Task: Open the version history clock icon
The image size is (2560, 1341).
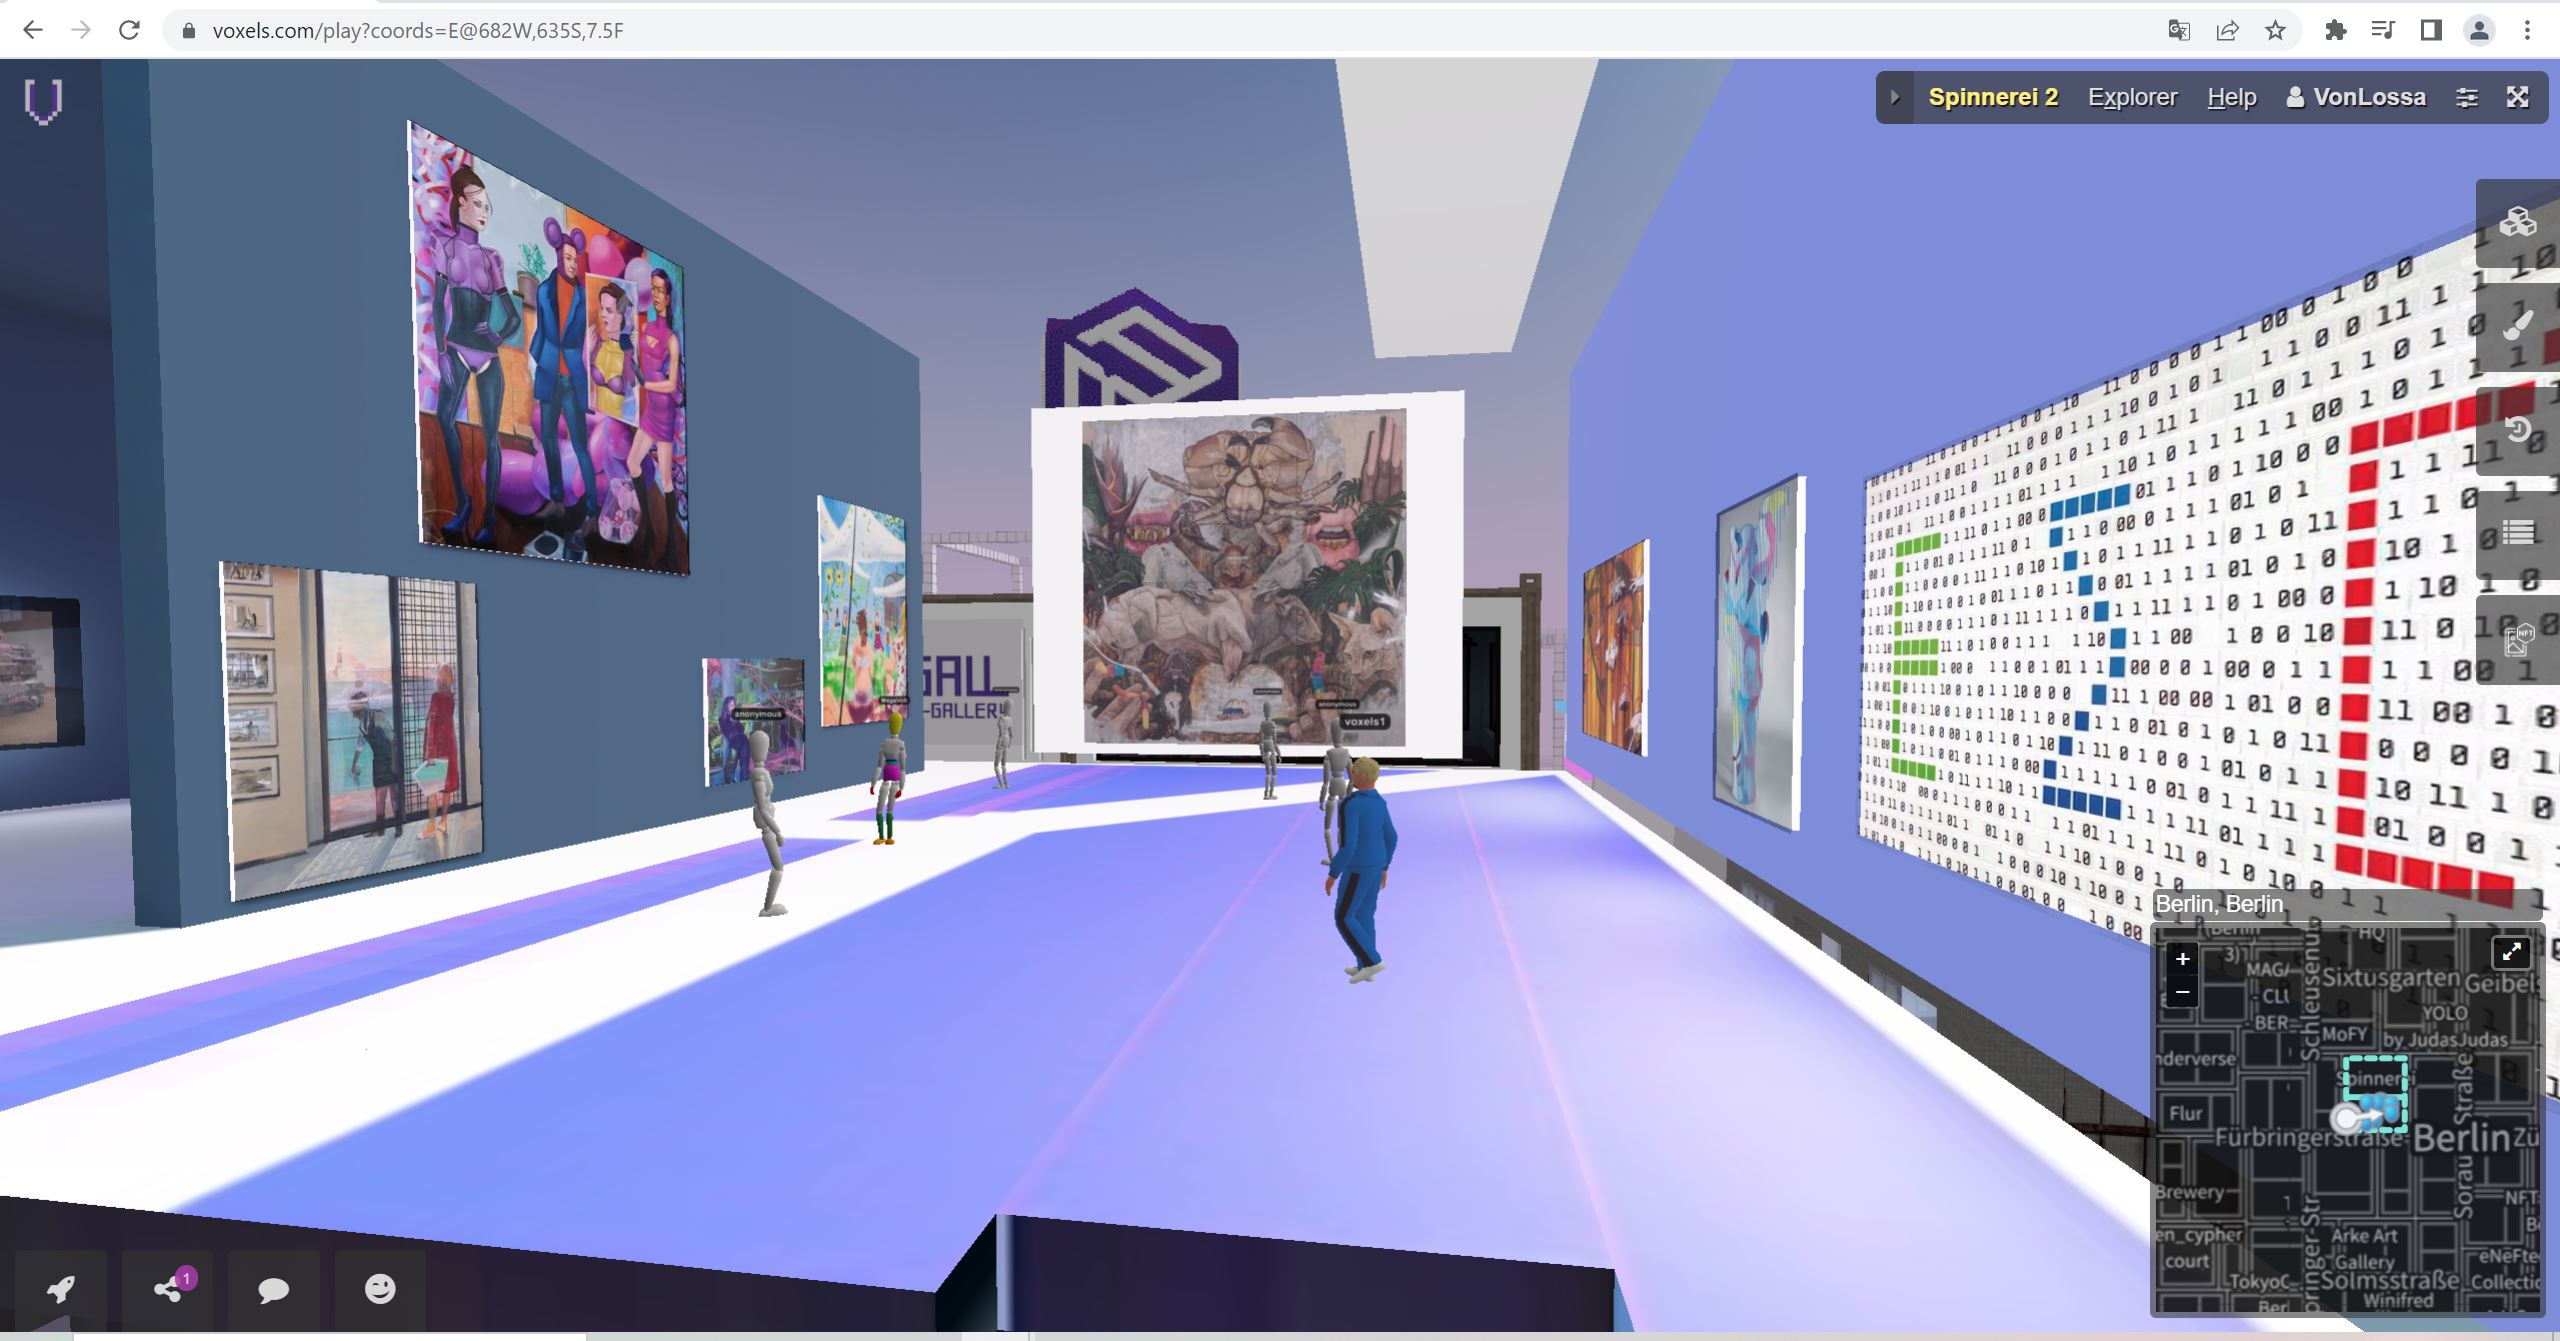Action: point(2517,430)
